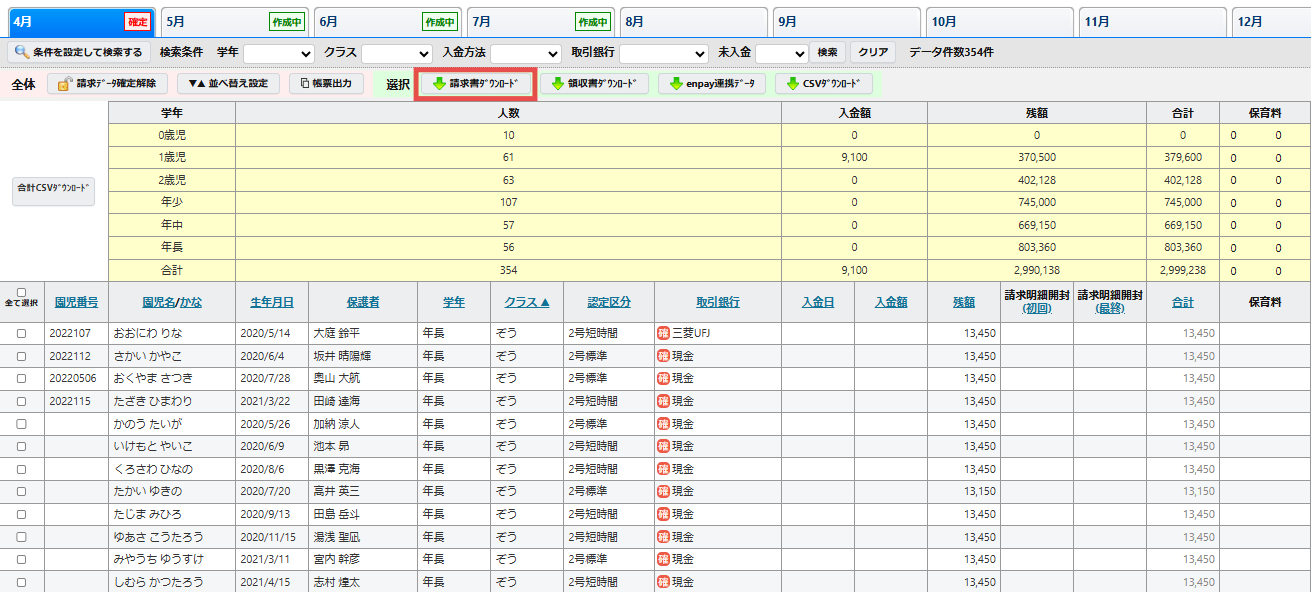Click the red 雑 badge in しむら かつたろう row
Screen dimensions: 1311x592
point(662,582)
